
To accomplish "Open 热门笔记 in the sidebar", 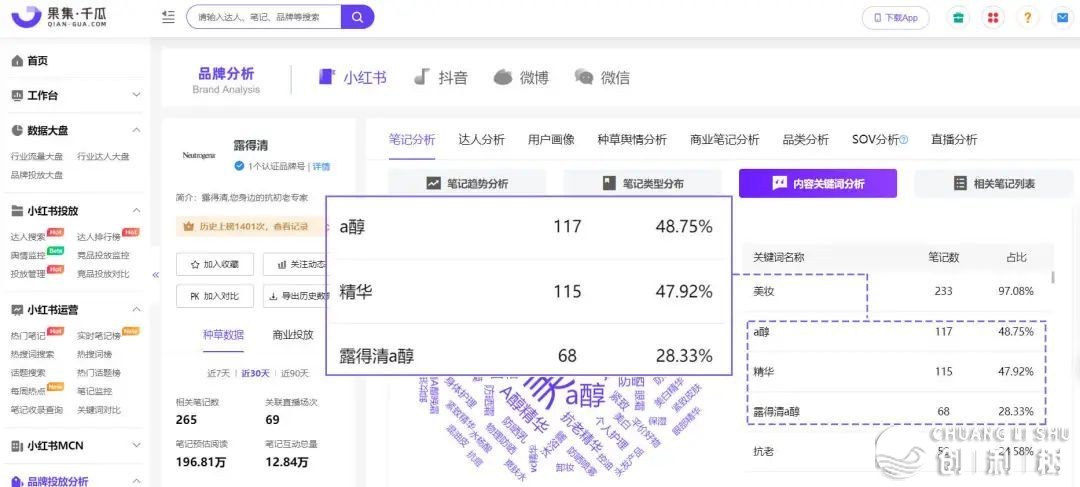I will click(x=28, y=336).
